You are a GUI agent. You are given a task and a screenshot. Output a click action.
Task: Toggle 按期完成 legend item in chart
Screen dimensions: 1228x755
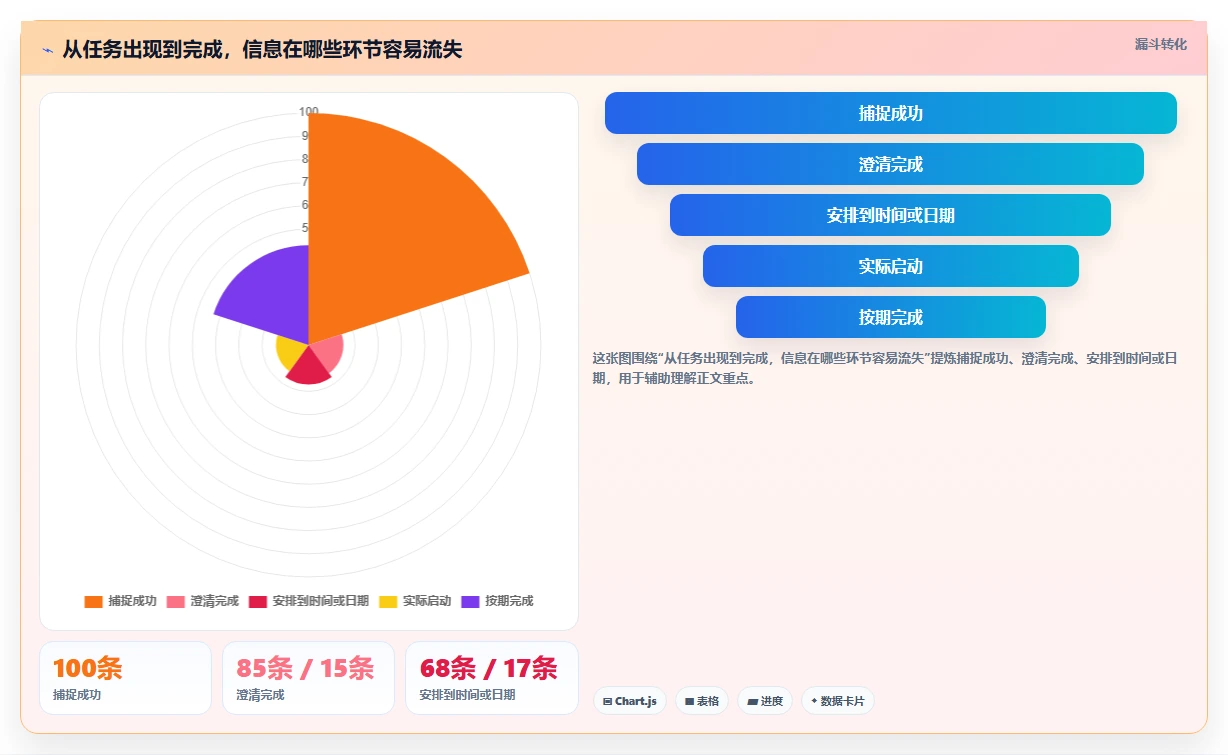[x=497, y=601]
